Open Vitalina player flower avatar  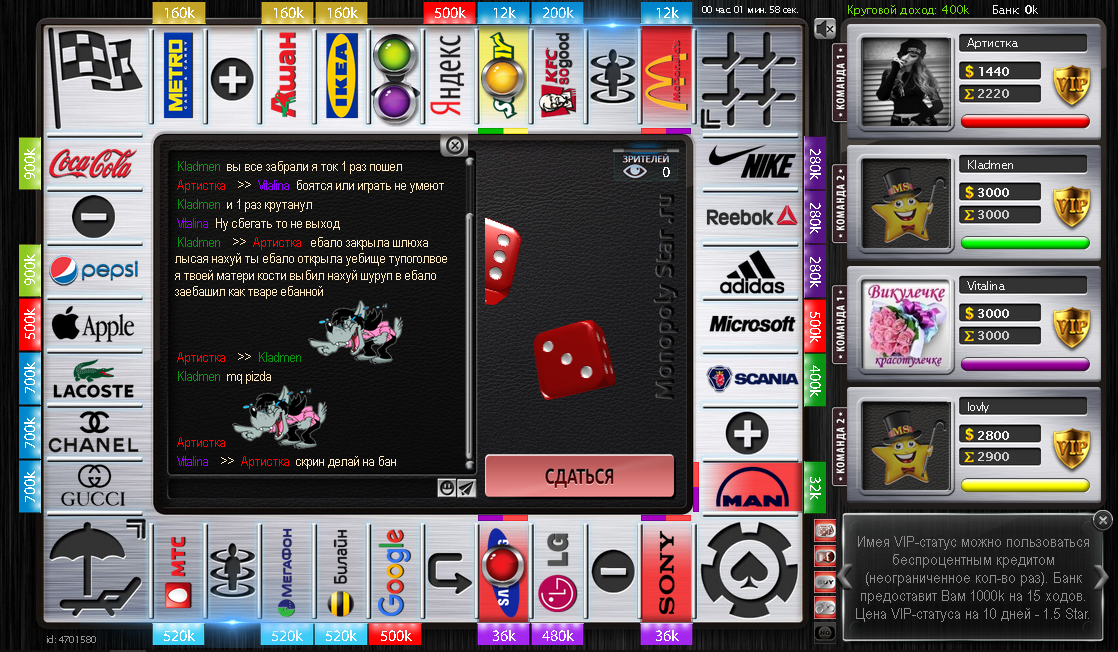pos(906,325)
